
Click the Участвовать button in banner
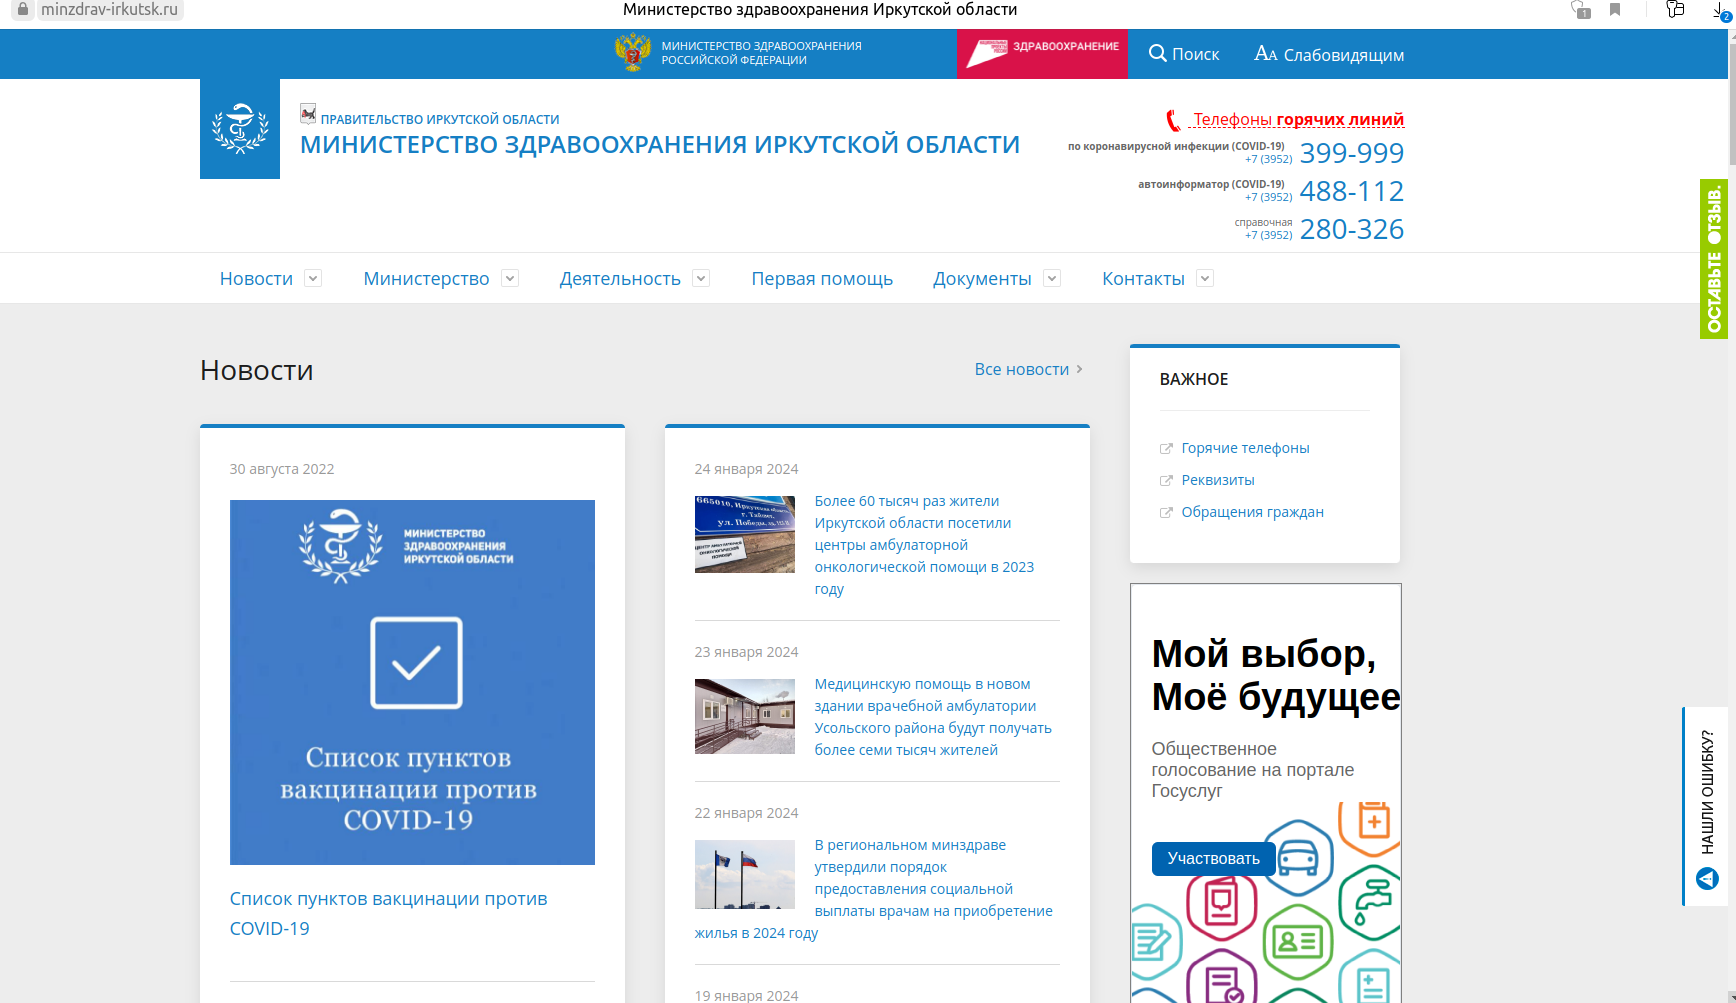click(1213, 859)
